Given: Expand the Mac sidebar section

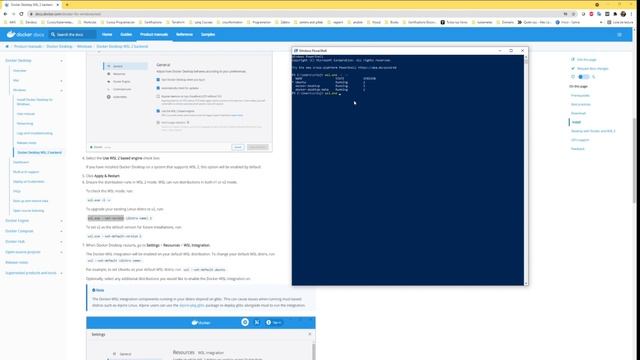Looking at the screenshot, I should [62, 81].
